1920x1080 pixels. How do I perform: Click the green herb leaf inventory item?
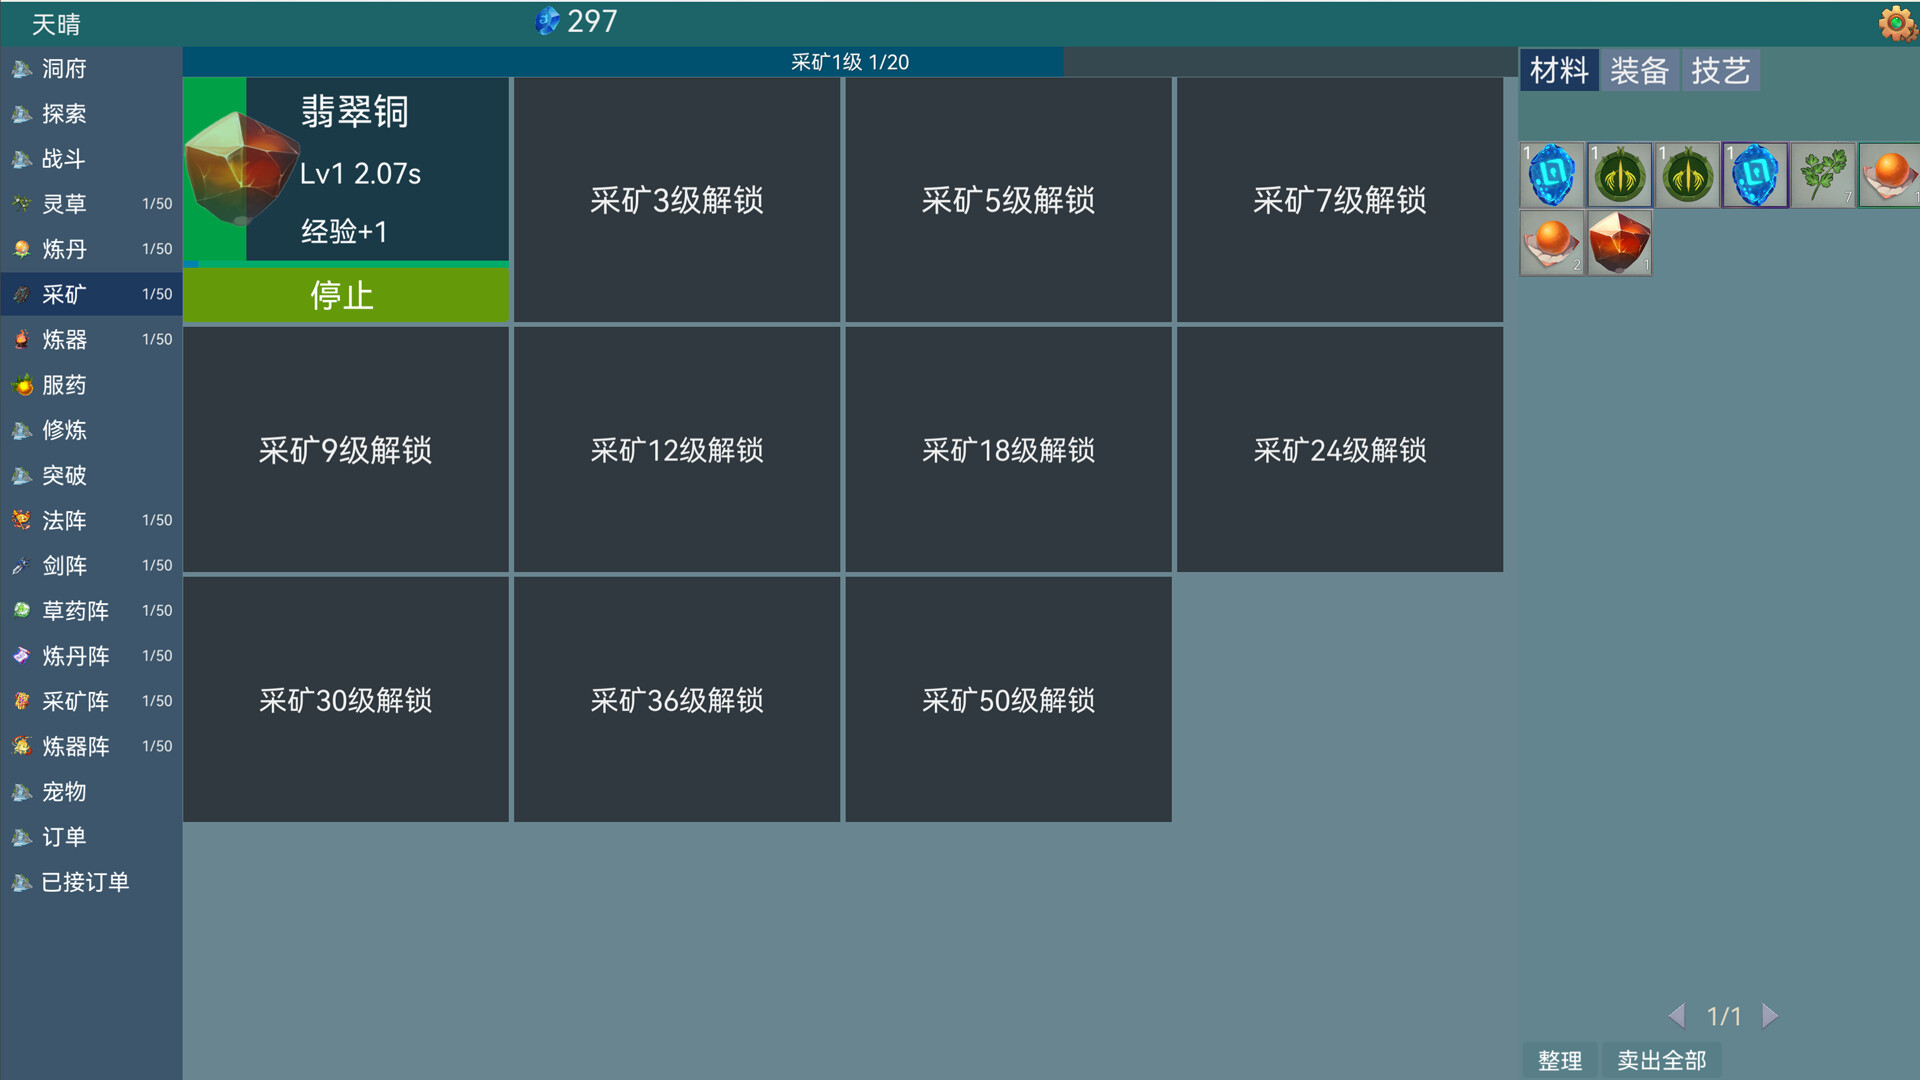1823,175
